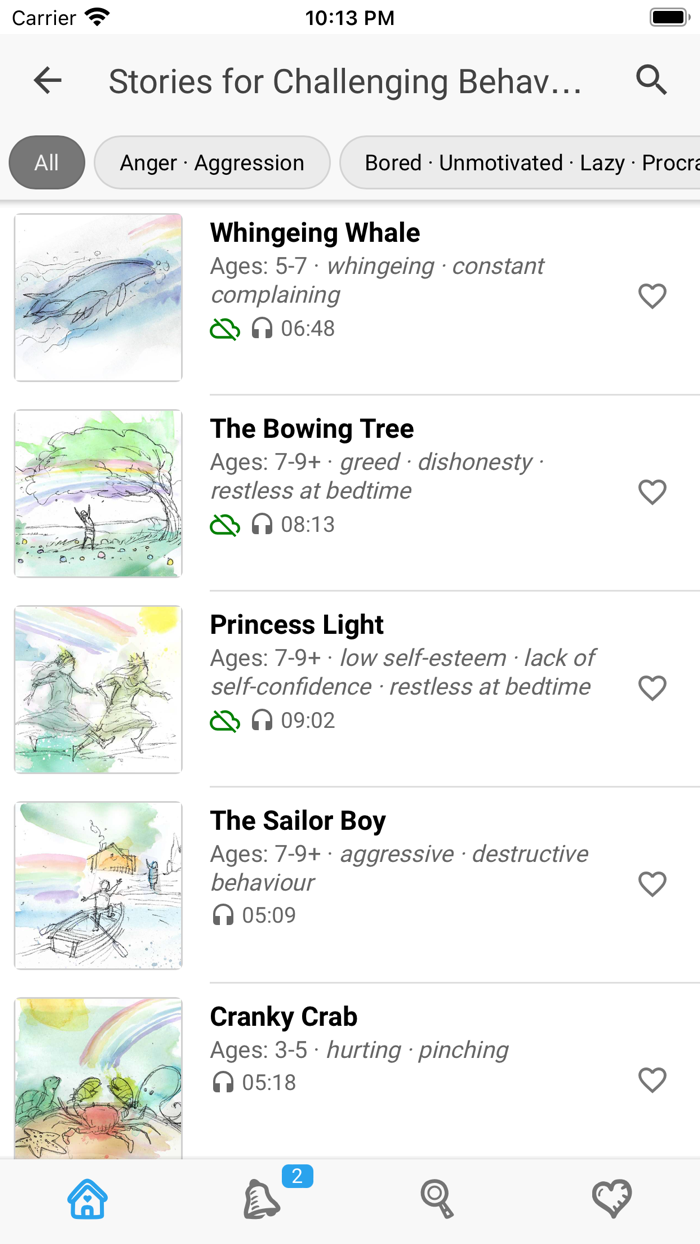Select the All filter chip
Screen dimensions: 700x1244
tap(46, 162)
